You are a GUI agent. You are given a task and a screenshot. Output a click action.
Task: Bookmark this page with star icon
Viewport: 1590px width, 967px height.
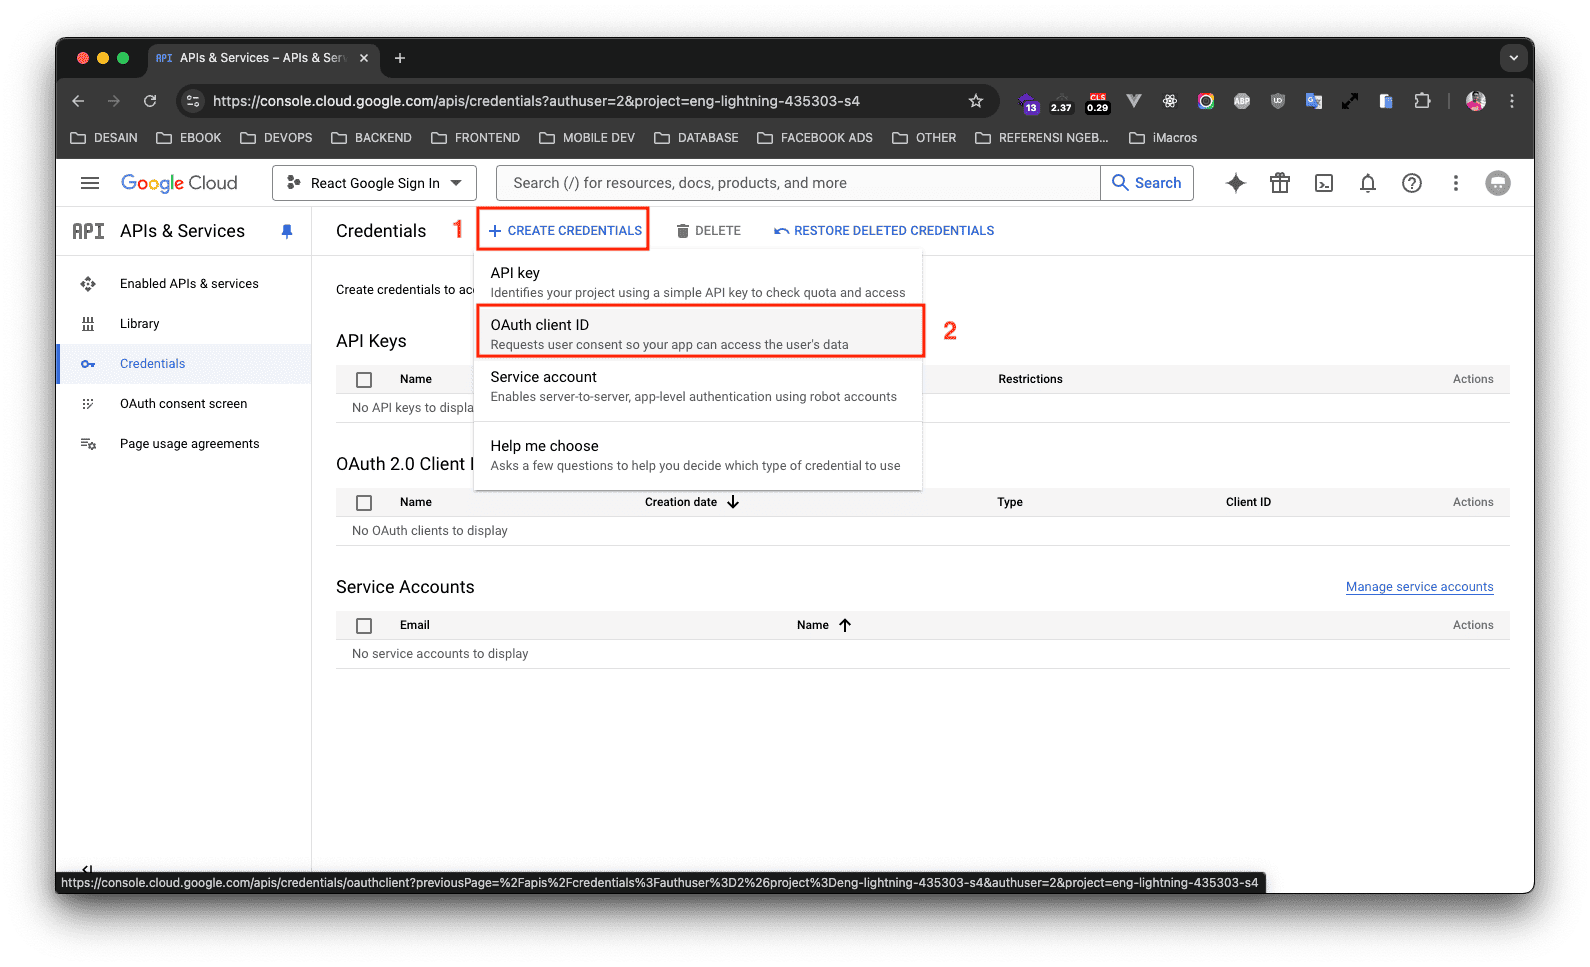click(976, 101)
